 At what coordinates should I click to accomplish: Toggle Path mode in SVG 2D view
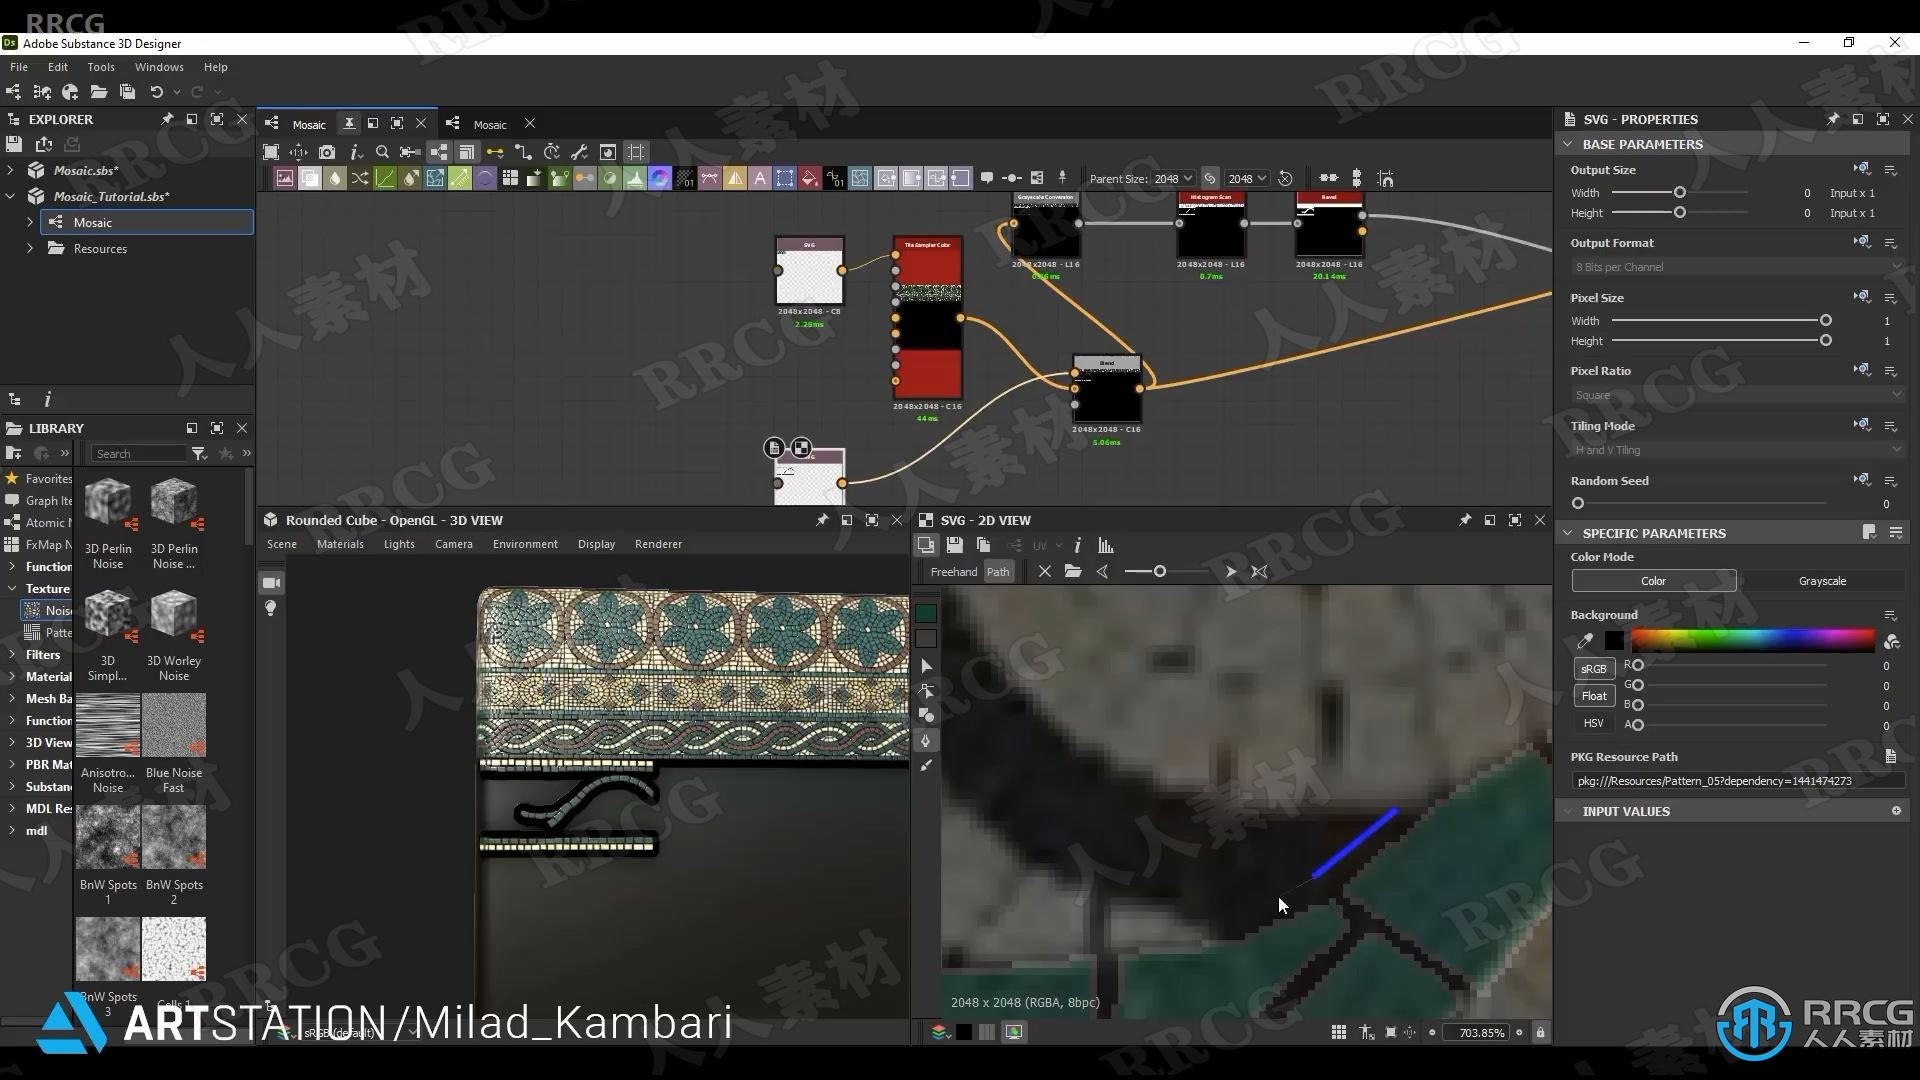[1000, 571]
